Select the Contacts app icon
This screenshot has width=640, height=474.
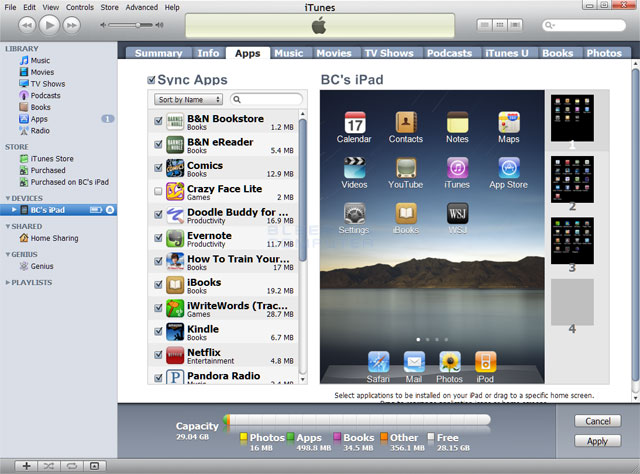point(406,122)
